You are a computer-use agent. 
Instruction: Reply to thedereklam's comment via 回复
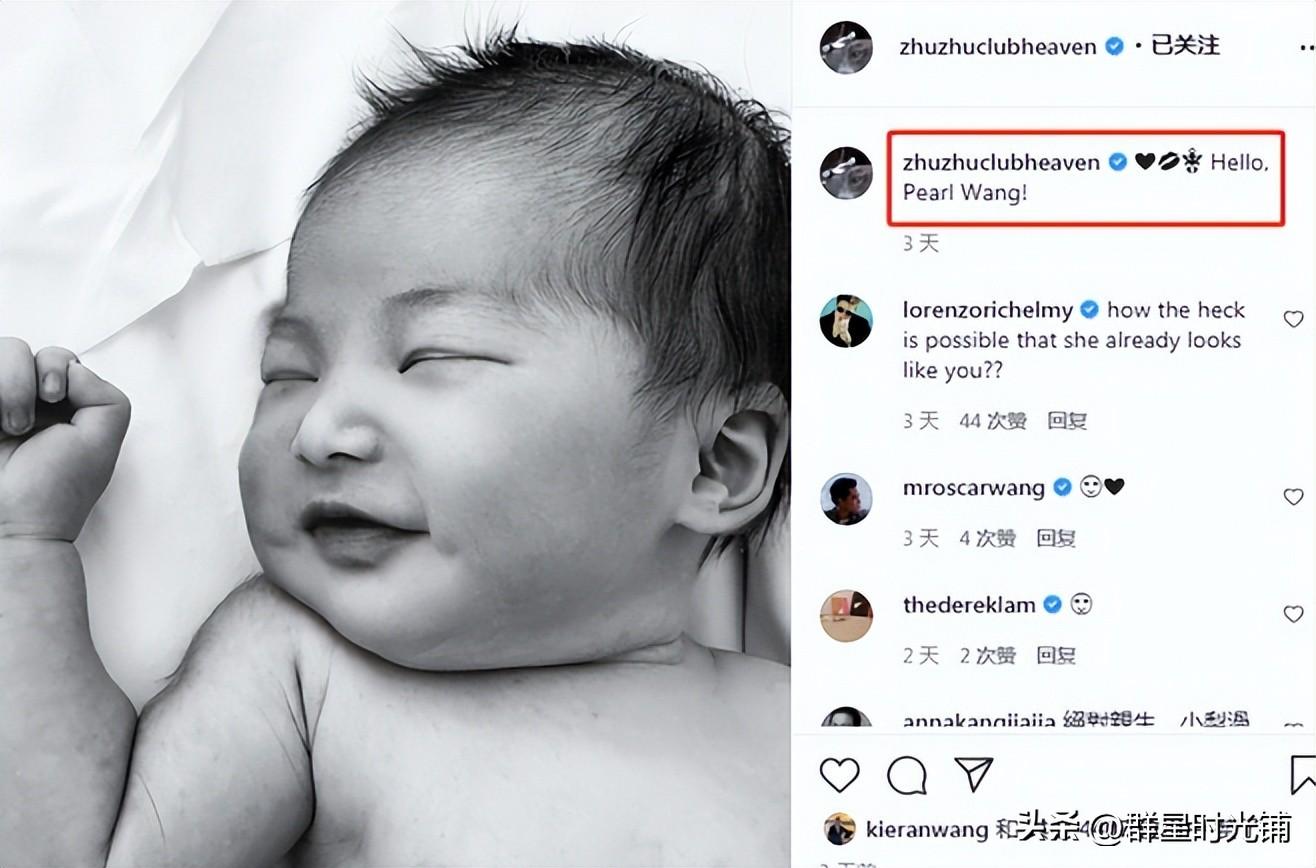coord(1056,655)
